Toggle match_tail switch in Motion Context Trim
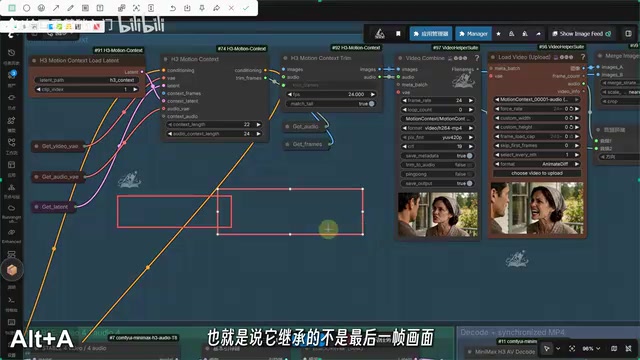The width and height of the screenshot is (640, 360). pyautogui.click(x=371, y=104)
